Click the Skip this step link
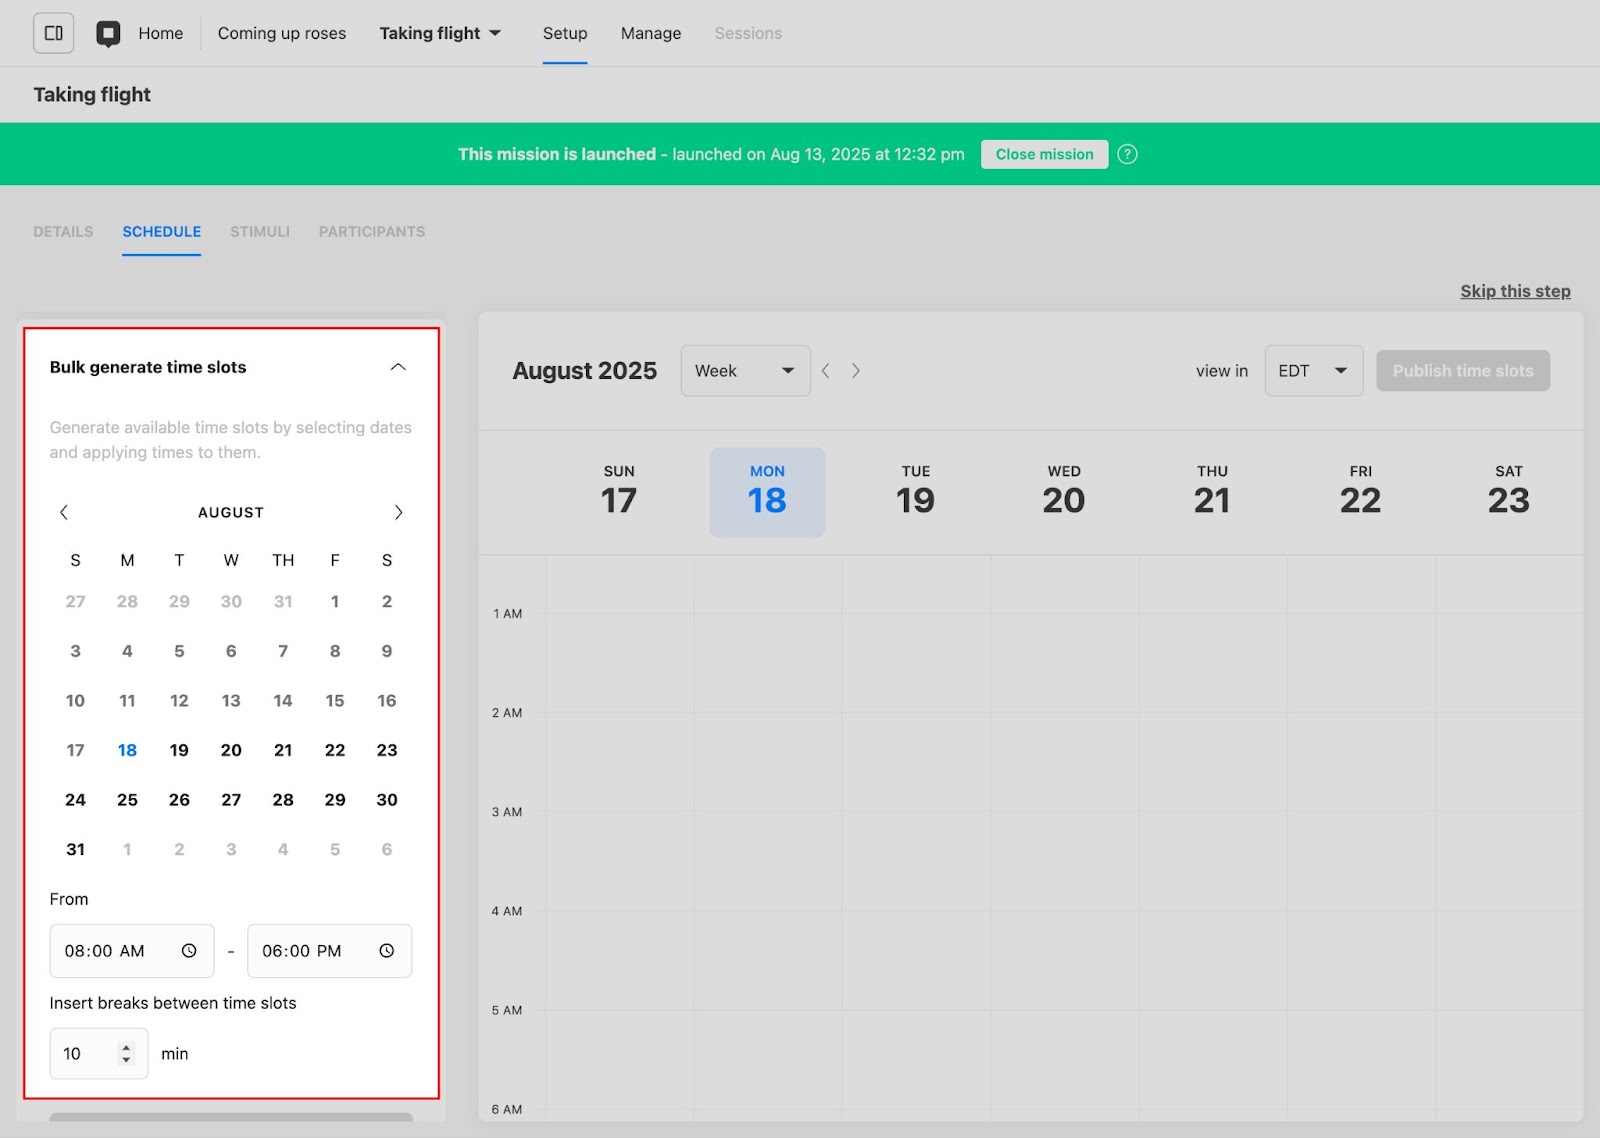This screenshot has height=1138, width=1600. click(1515, 291)
